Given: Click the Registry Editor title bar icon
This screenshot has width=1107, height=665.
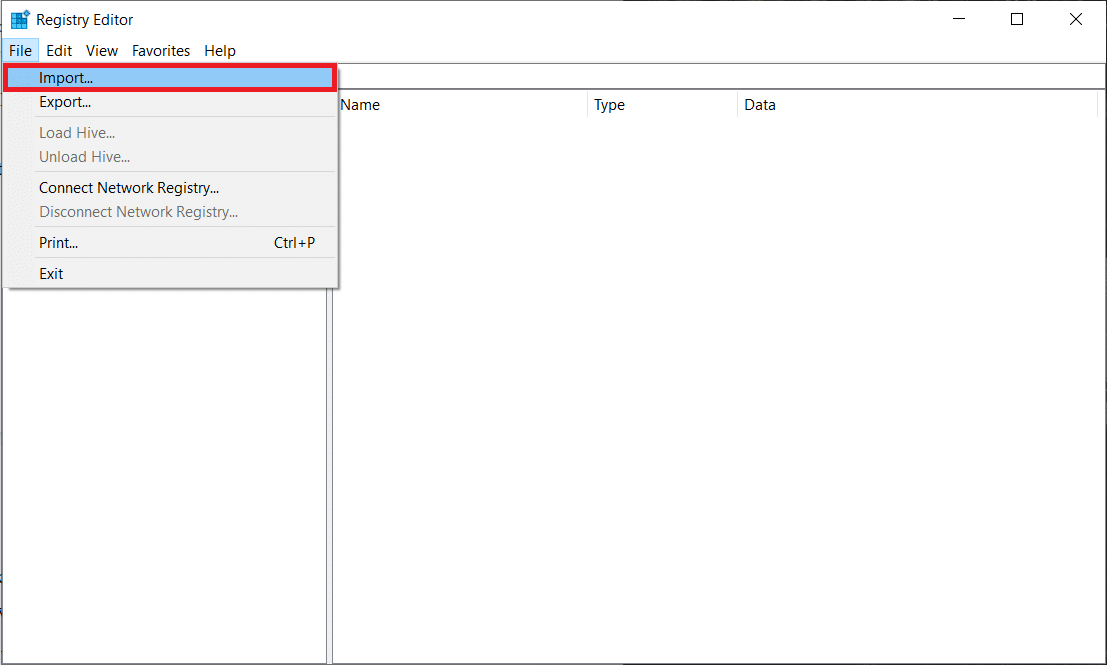Looking at the screenshot, I should click(20, 20).
